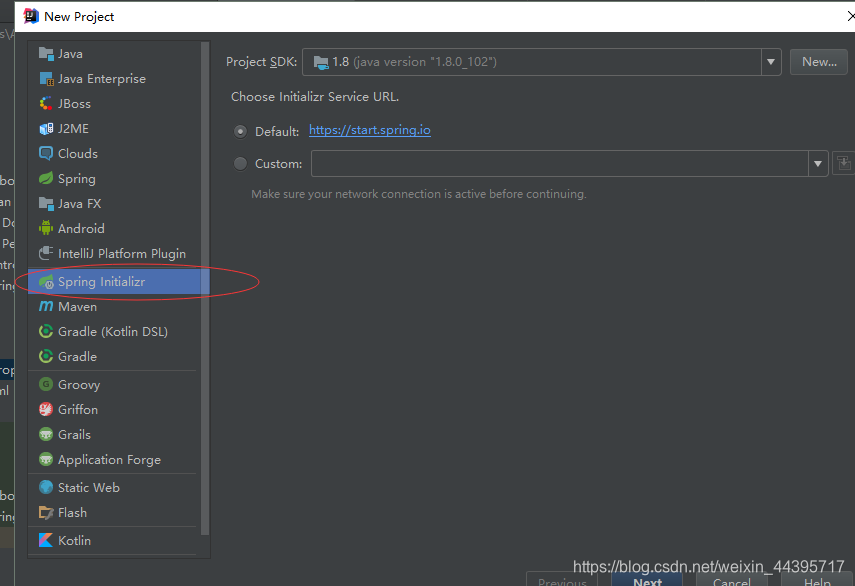Click the Previous button
The width and height of the screenshot is (855, 586).
tap(562, 580)
